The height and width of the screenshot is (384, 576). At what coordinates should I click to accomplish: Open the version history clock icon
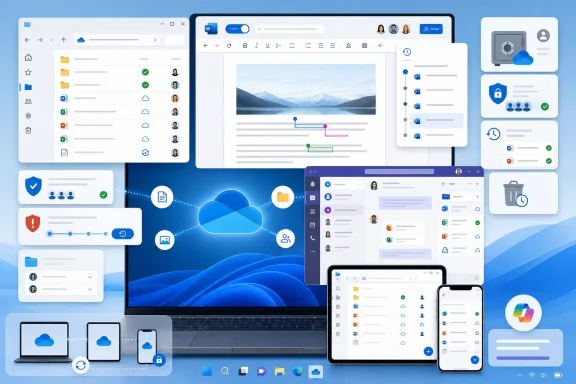pyautogui.click(x=407, y=52)
